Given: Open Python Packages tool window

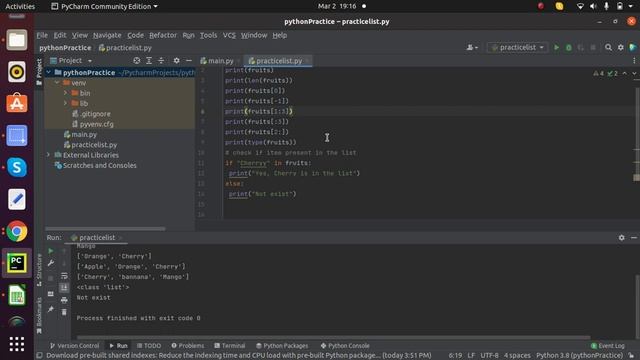Looking at the screenshot, I should pos(282,346).
